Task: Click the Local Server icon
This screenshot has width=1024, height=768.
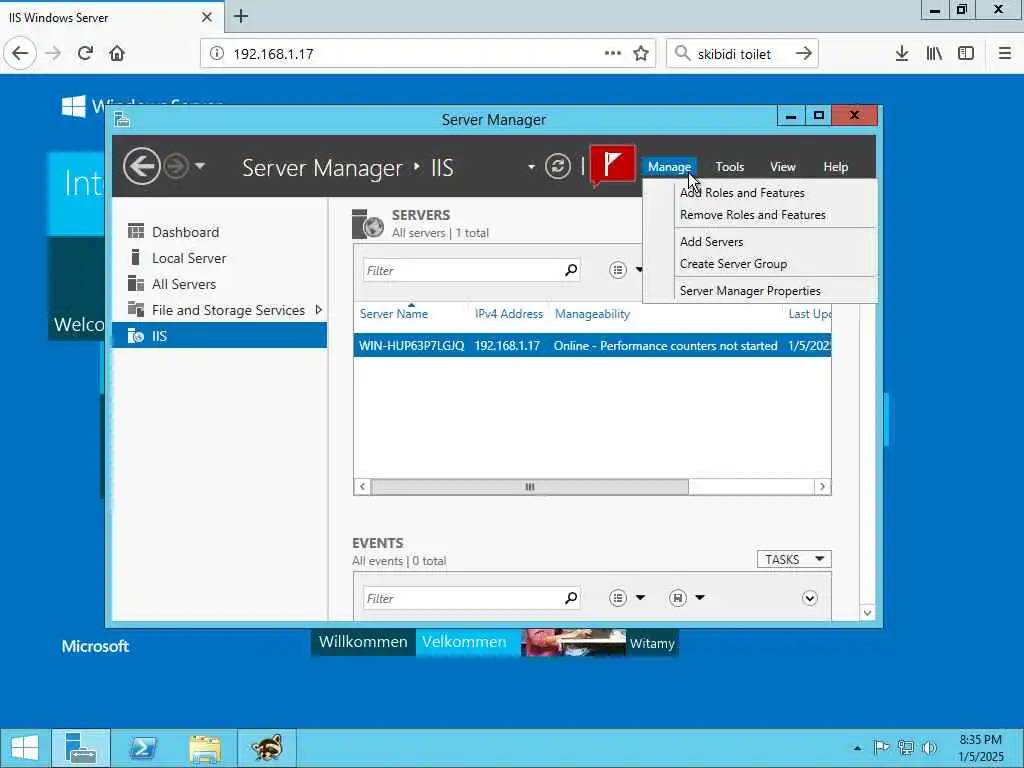Action: [x=135, y=257]
